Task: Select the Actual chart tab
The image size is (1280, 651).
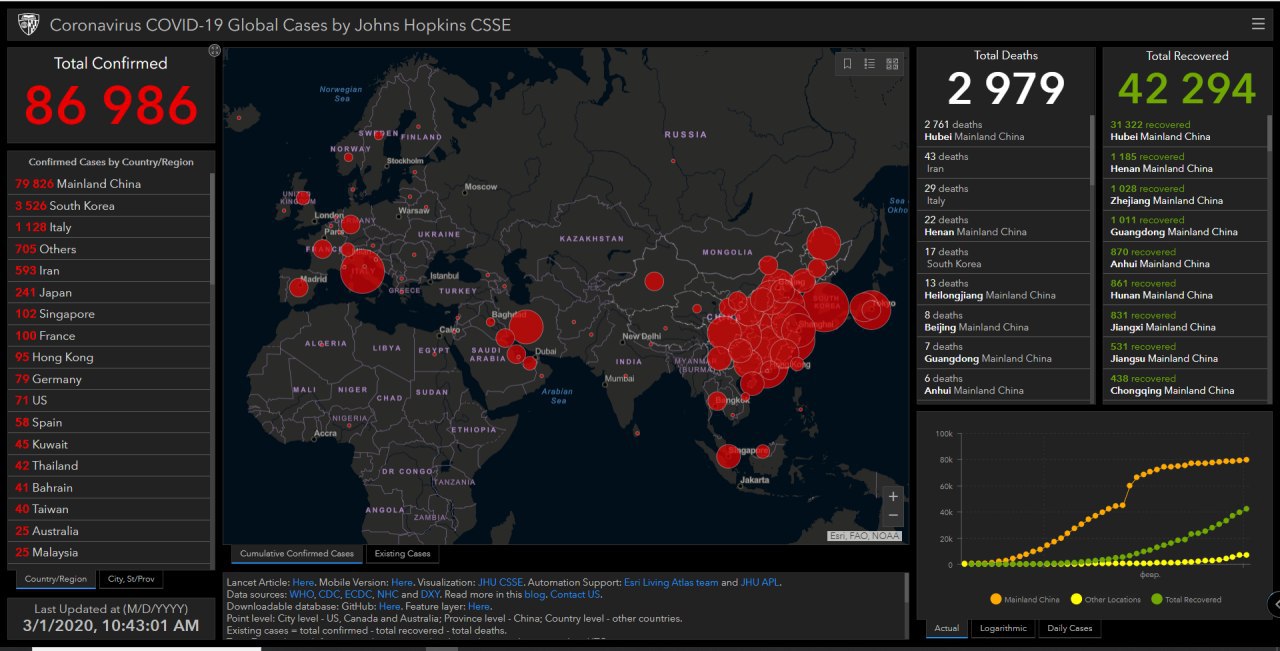Action: 946,628
